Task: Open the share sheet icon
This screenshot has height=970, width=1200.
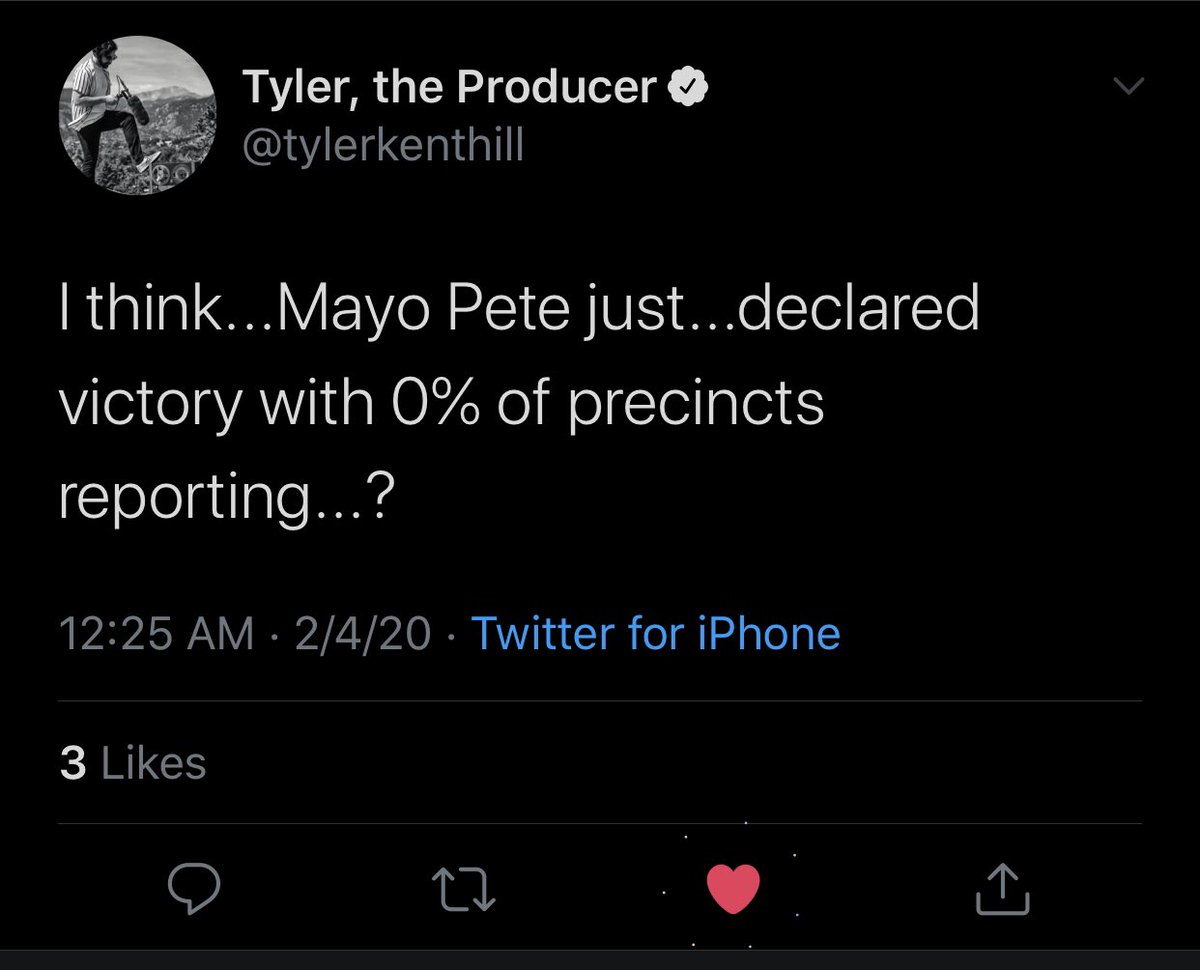Action: pos(1002,888)
